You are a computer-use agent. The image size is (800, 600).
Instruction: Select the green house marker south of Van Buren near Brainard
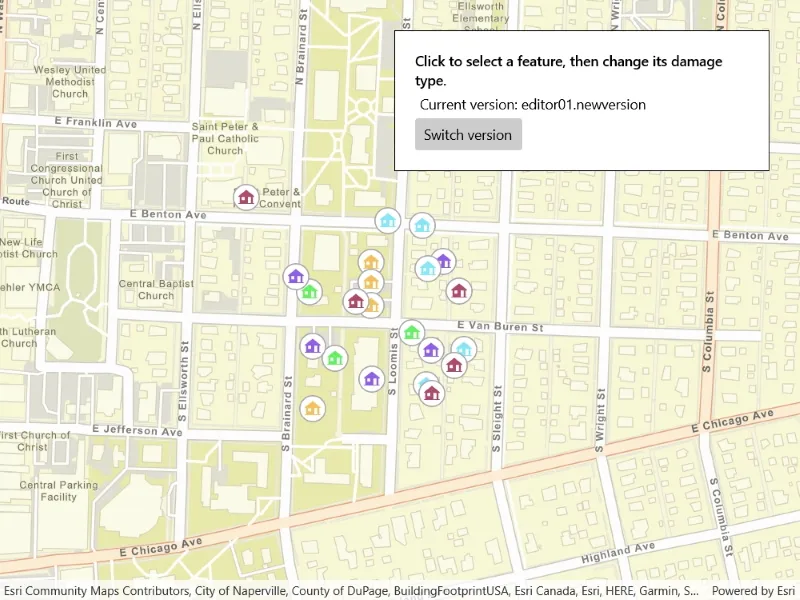[335, 358]
